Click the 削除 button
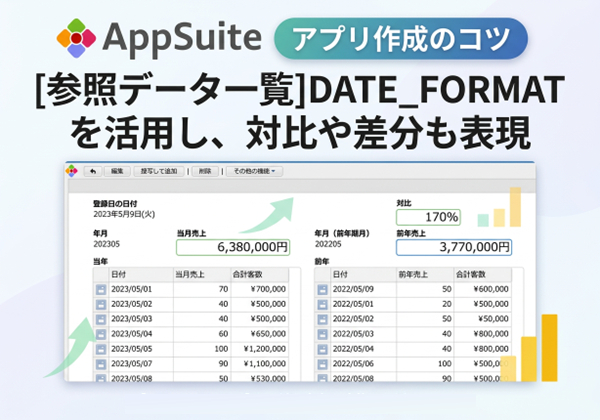This screenshot has width=600, height=420. pos(205,171)
